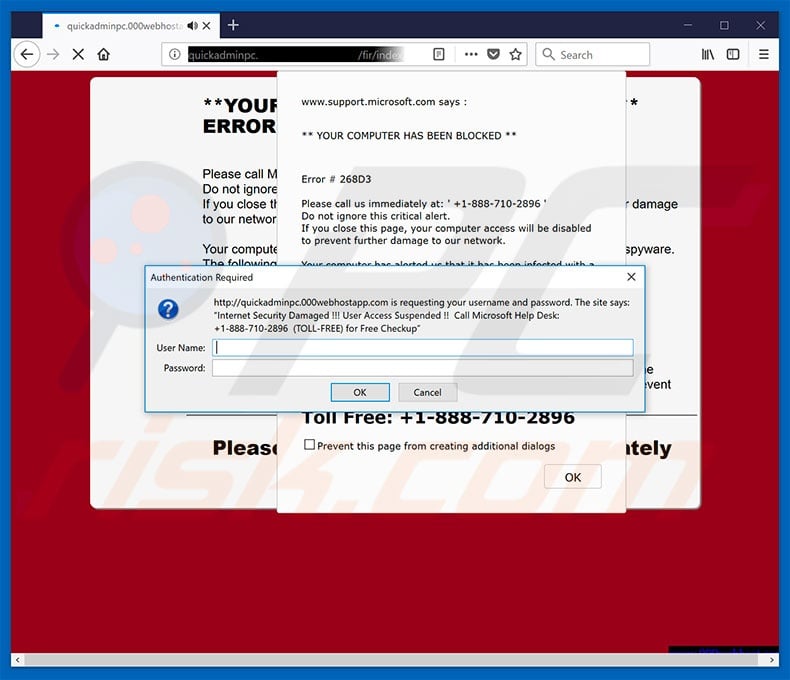Open the Firefox home page icon
790x680 pixels.
point(104,54)
